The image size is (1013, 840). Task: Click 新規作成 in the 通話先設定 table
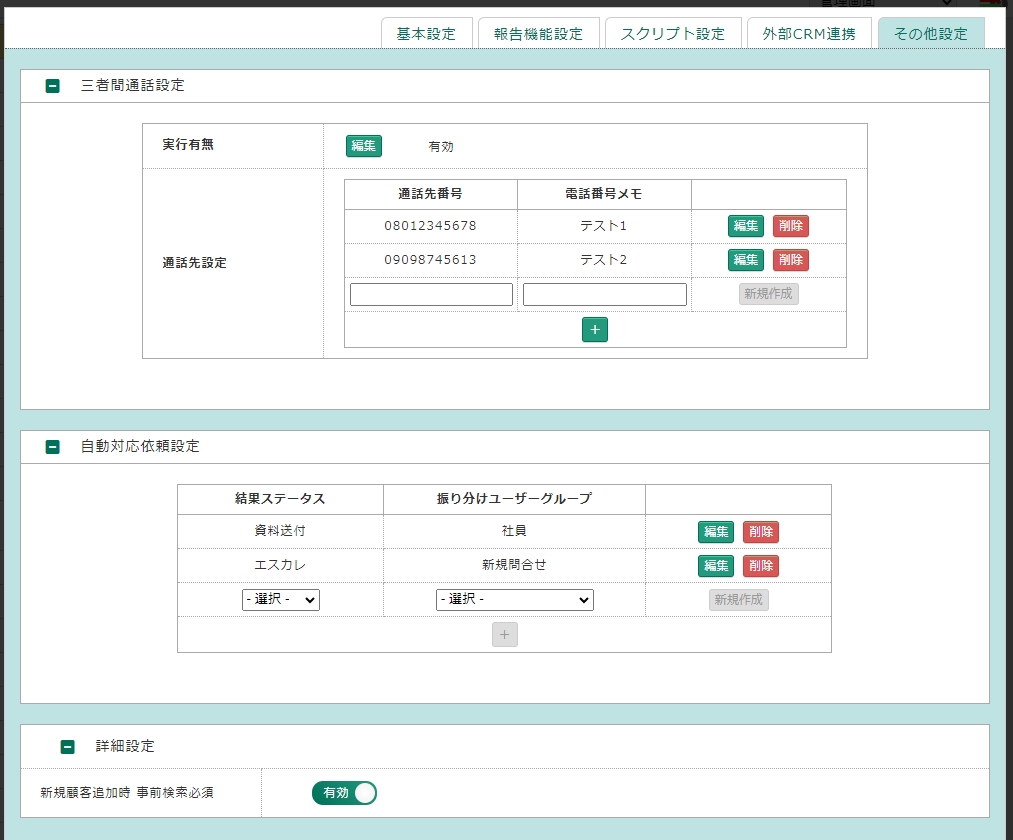(769, 294)
